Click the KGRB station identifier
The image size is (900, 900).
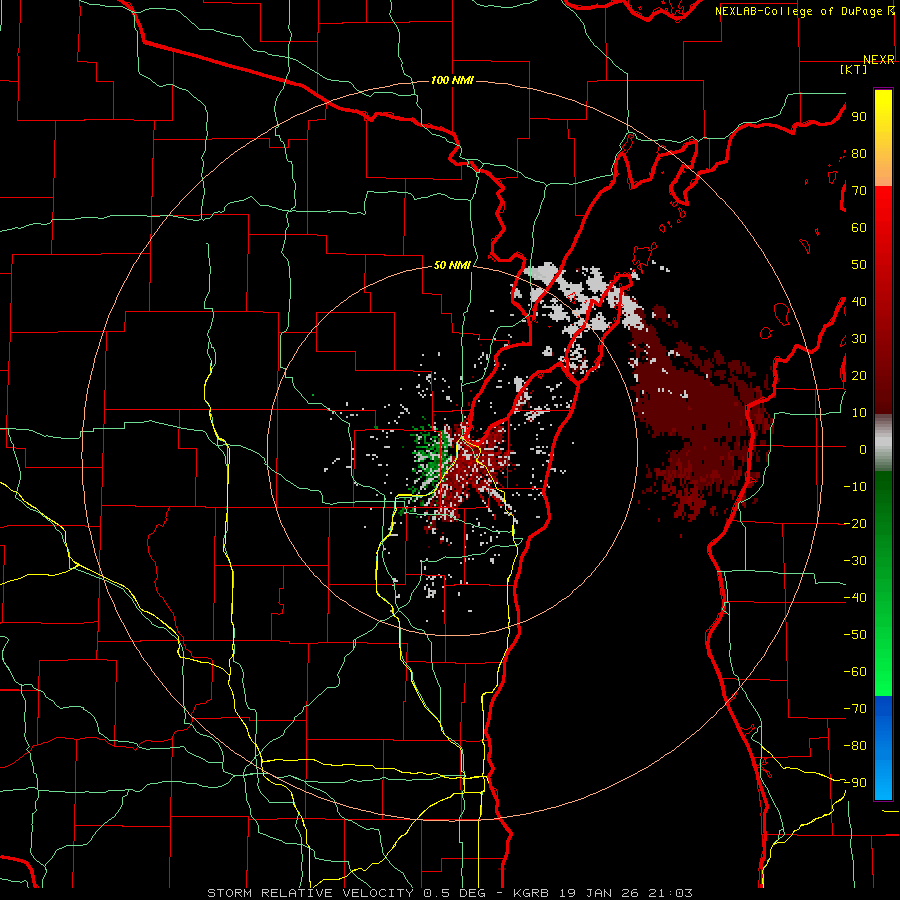tap(531, 893)
